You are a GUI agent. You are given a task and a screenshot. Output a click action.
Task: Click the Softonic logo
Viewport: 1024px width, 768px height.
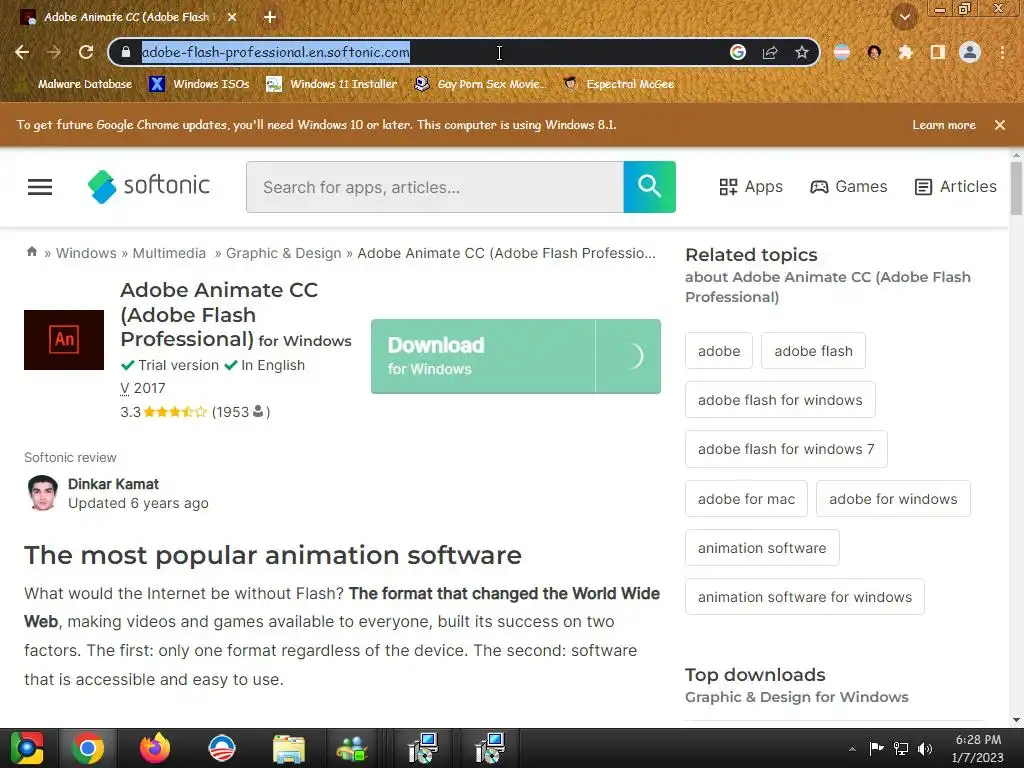pos(149,187)
